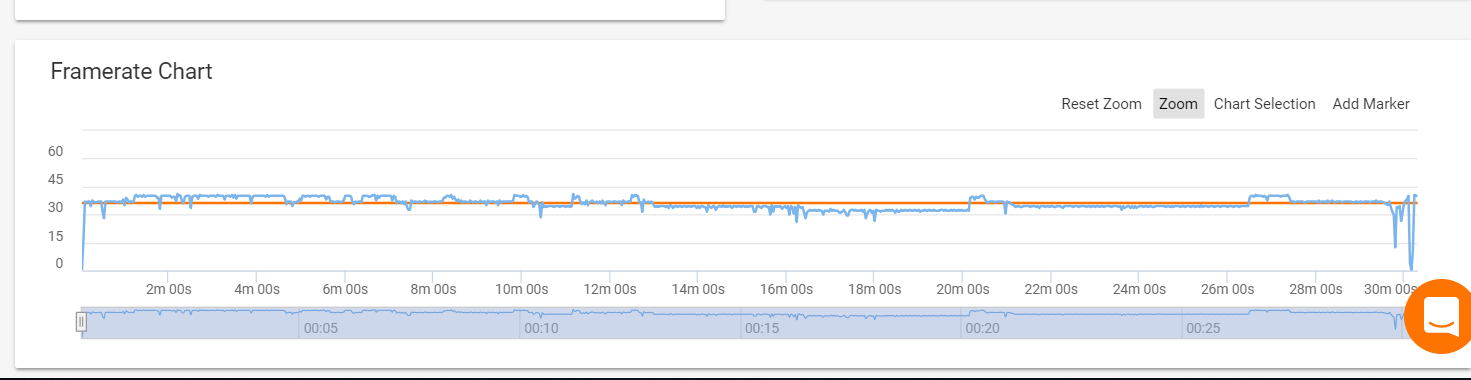Switch to Chart Selection mode
Screen dimensions: 1471x380
coord(1264,104)
